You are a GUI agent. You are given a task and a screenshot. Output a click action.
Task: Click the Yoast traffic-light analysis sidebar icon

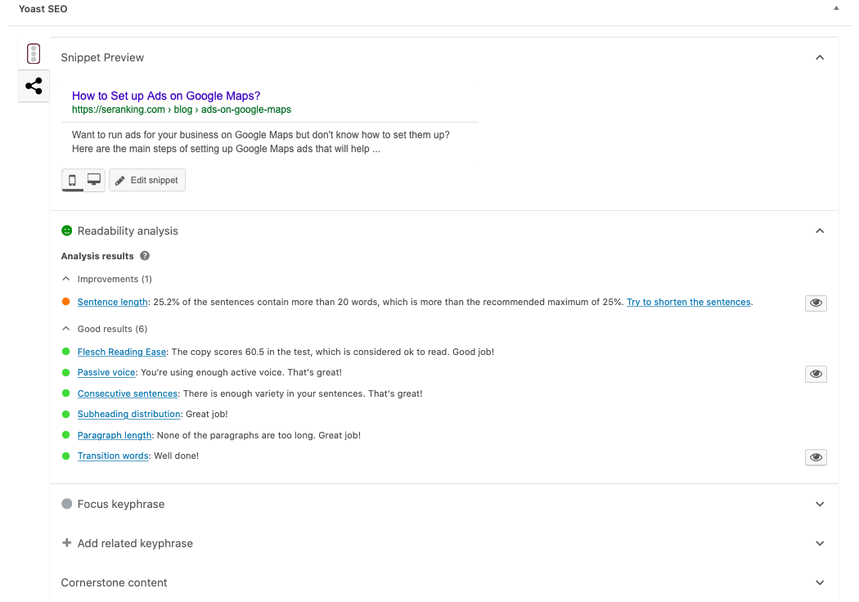[x=33, y=52]
